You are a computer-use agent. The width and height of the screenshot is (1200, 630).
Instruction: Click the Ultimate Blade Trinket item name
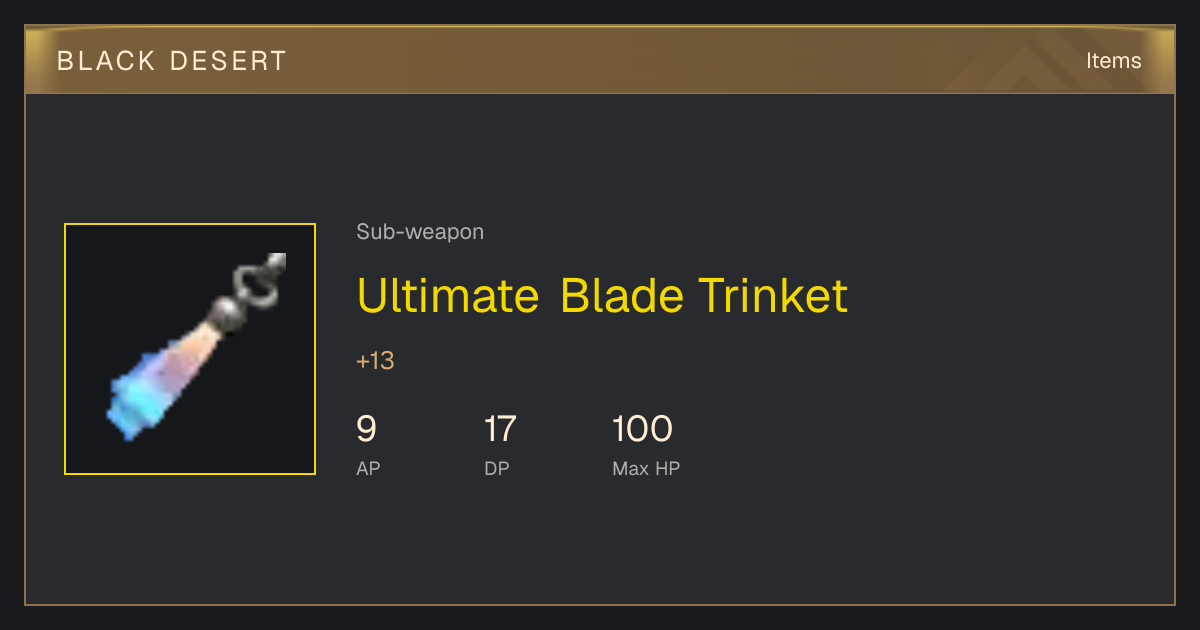click(x=602, y=295)
